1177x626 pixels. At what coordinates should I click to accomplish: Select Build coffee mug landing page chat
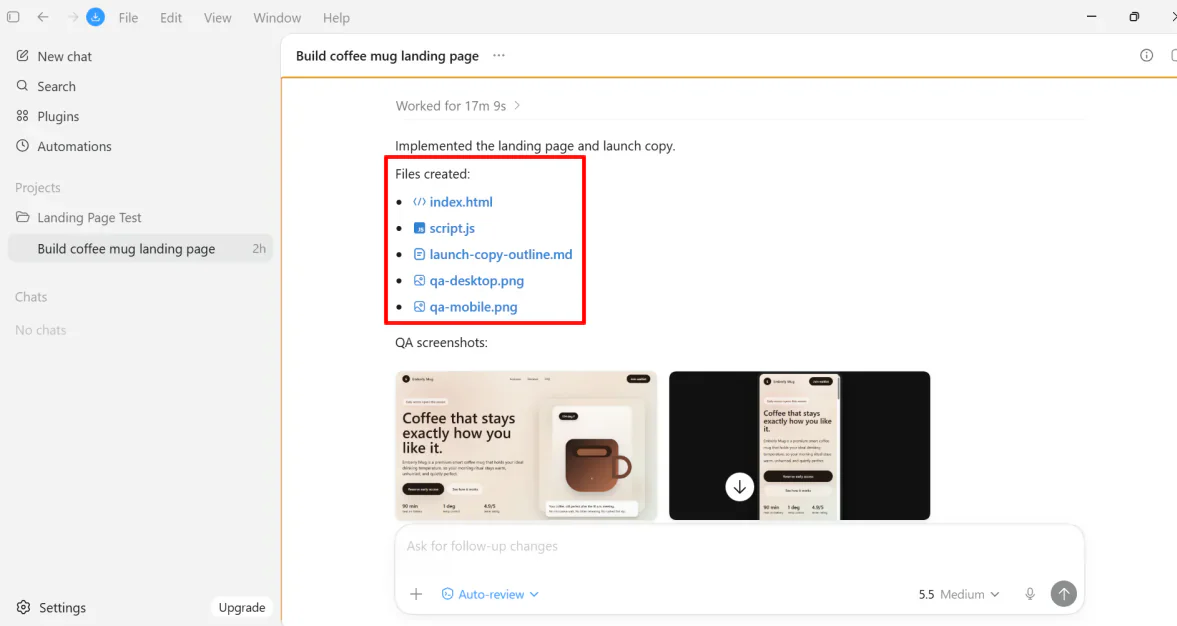point(140,248)
